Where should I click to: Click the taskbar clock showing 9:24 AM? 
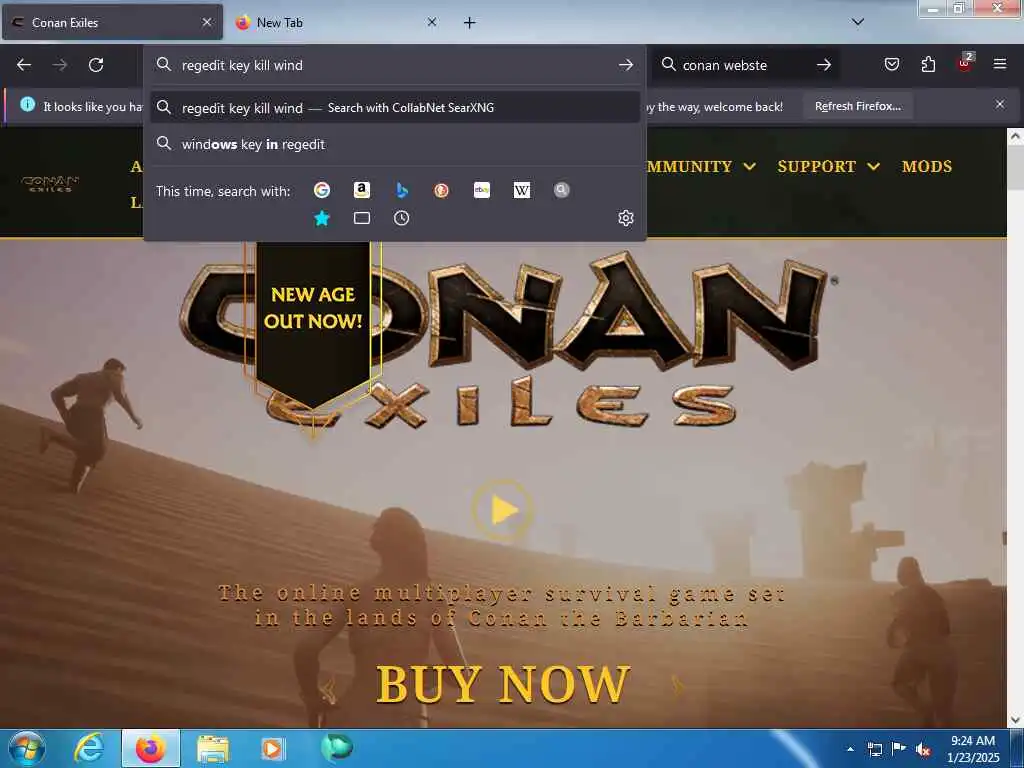click(973, 749)
